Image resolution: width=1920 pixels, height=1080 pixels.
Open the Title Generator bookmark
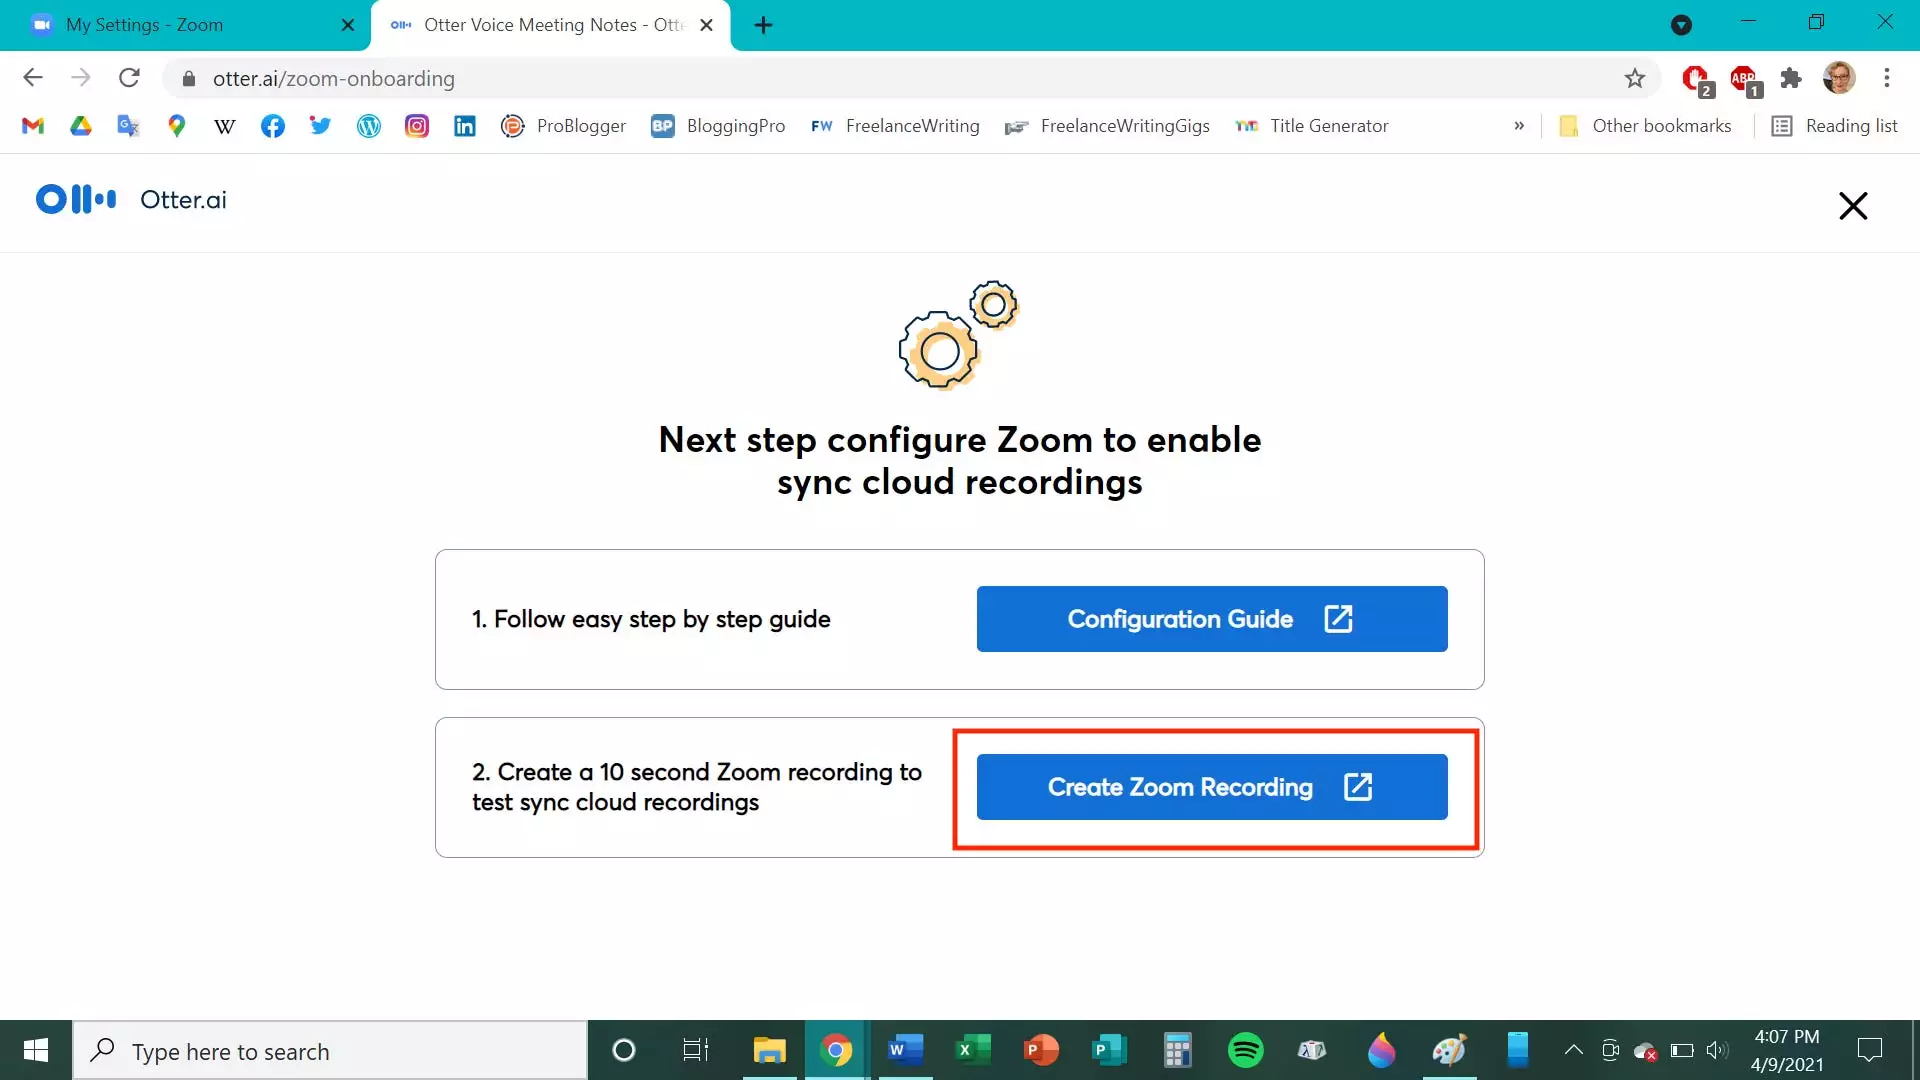[x=1312, y=126]
